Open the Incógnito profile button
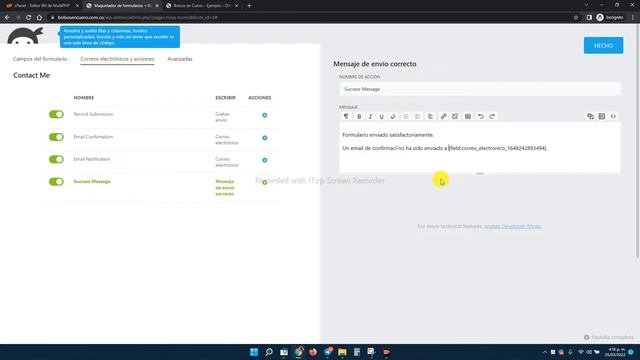The image size is (640, 360). coord(610,18)
